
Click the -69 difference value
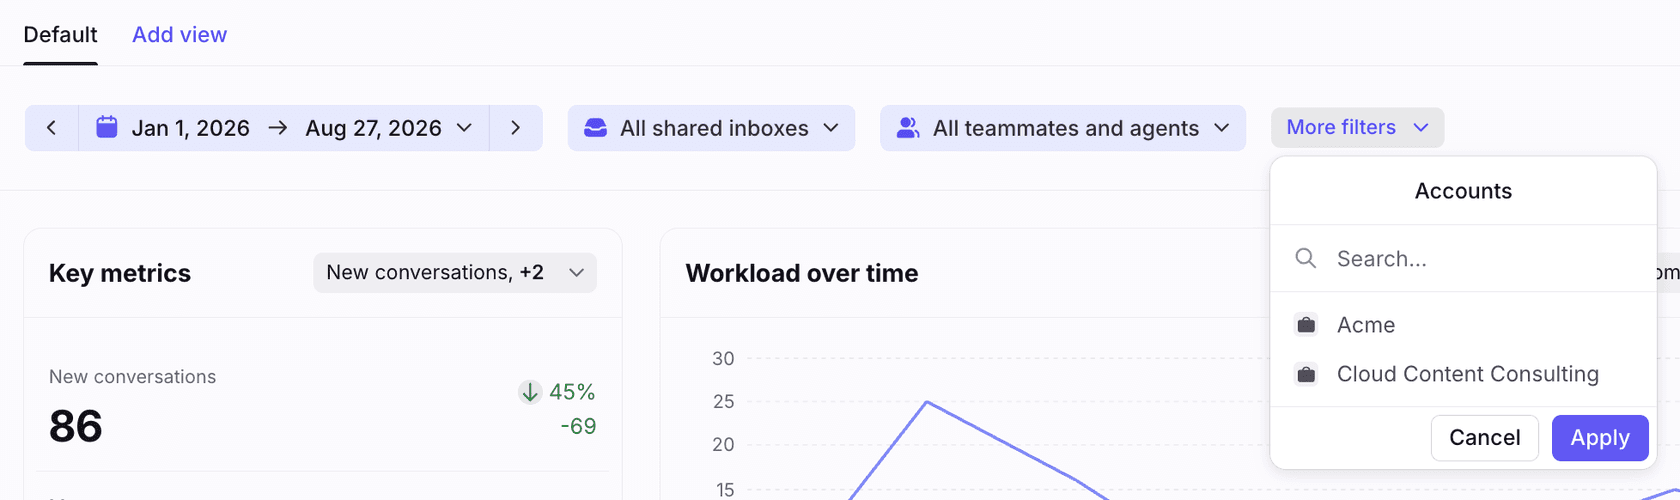click(578, 426)
